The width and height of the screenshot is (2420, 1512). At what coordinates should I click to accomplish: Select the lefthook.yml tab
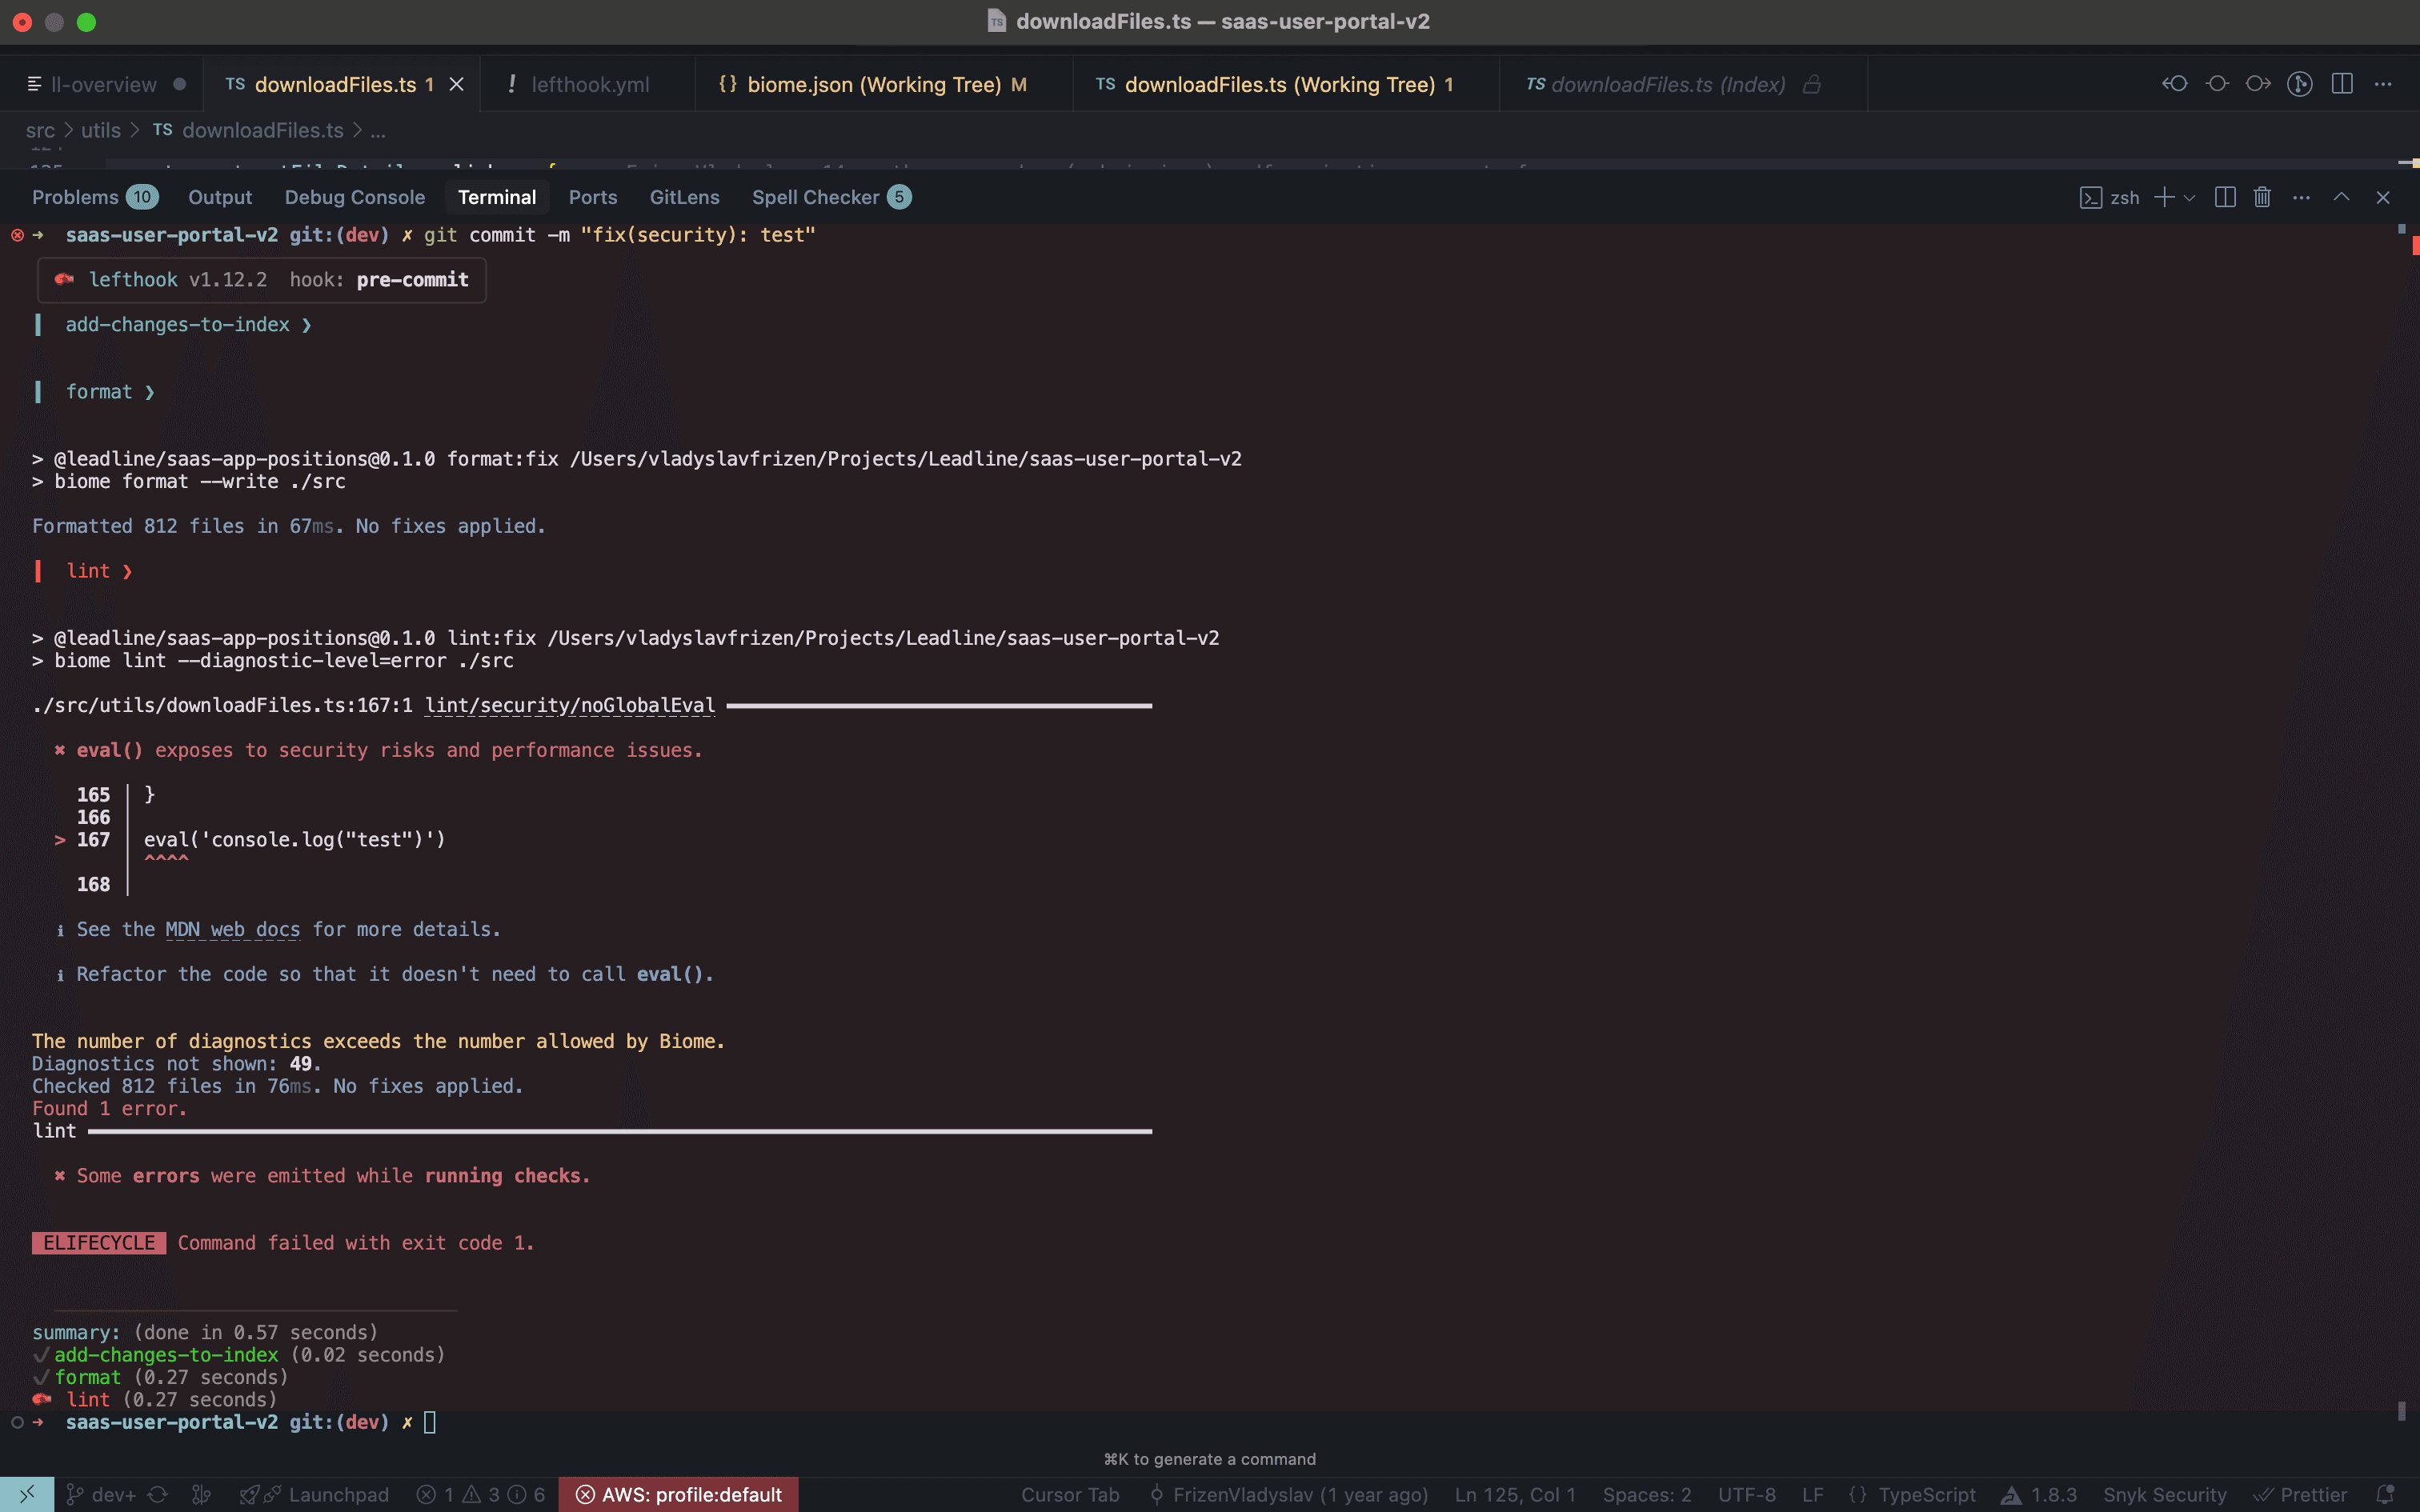click(x=590, y=84)
